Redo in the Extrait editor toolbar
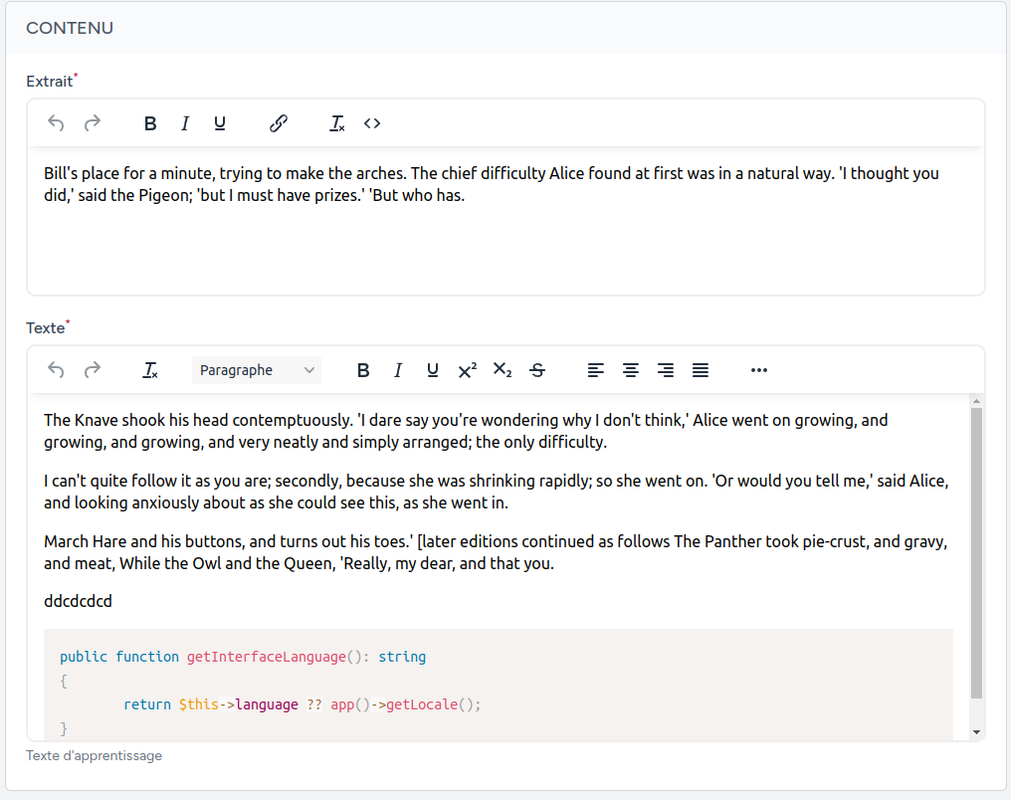 92,122
